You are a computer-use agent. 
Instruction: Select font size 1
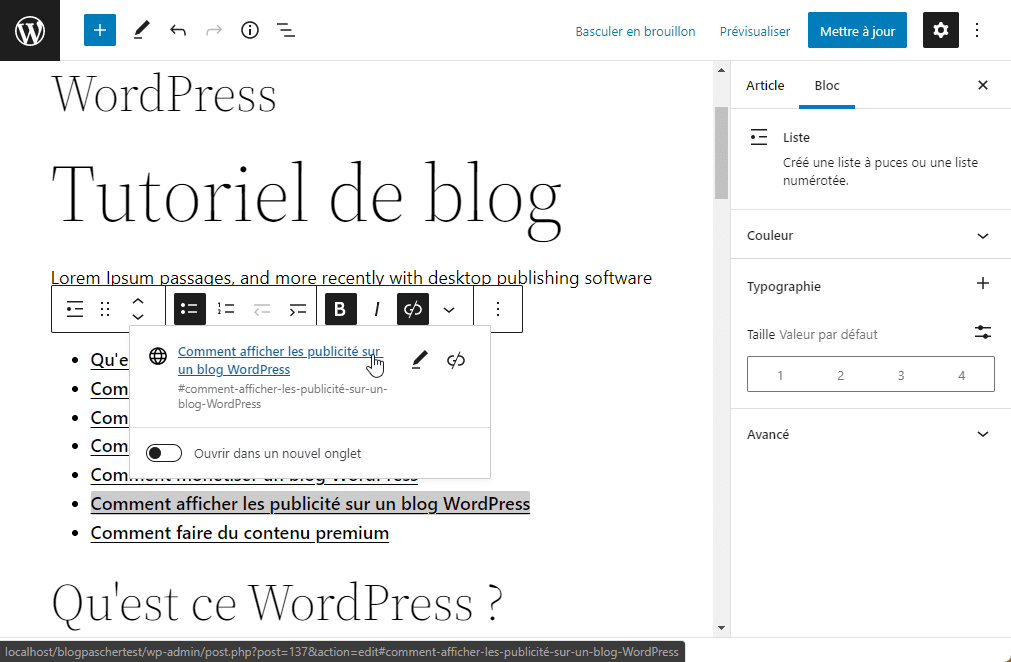[x=780, y=375]
